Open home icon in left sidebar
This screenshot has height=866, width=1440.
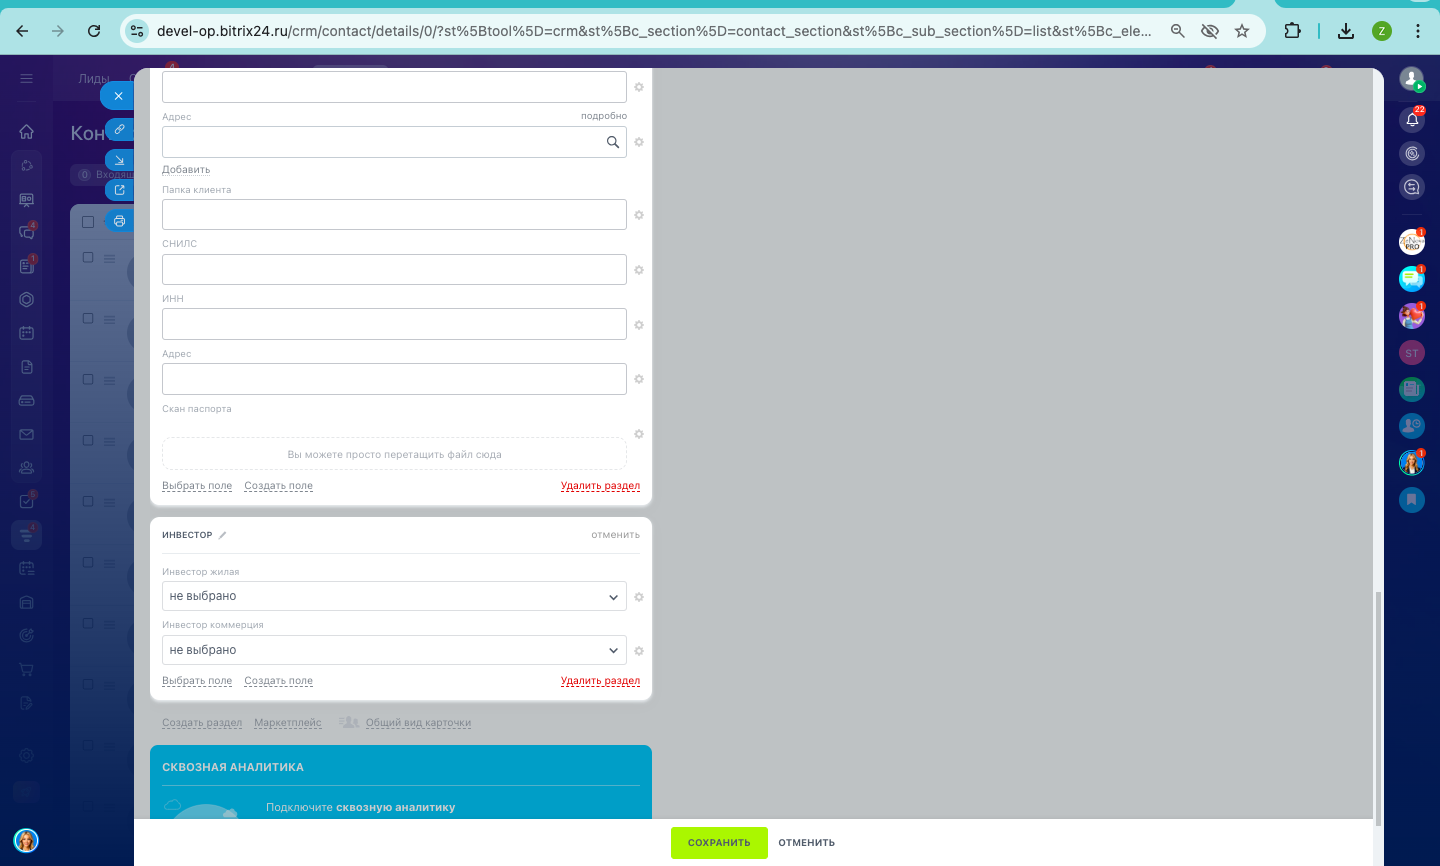click(27, 131)
